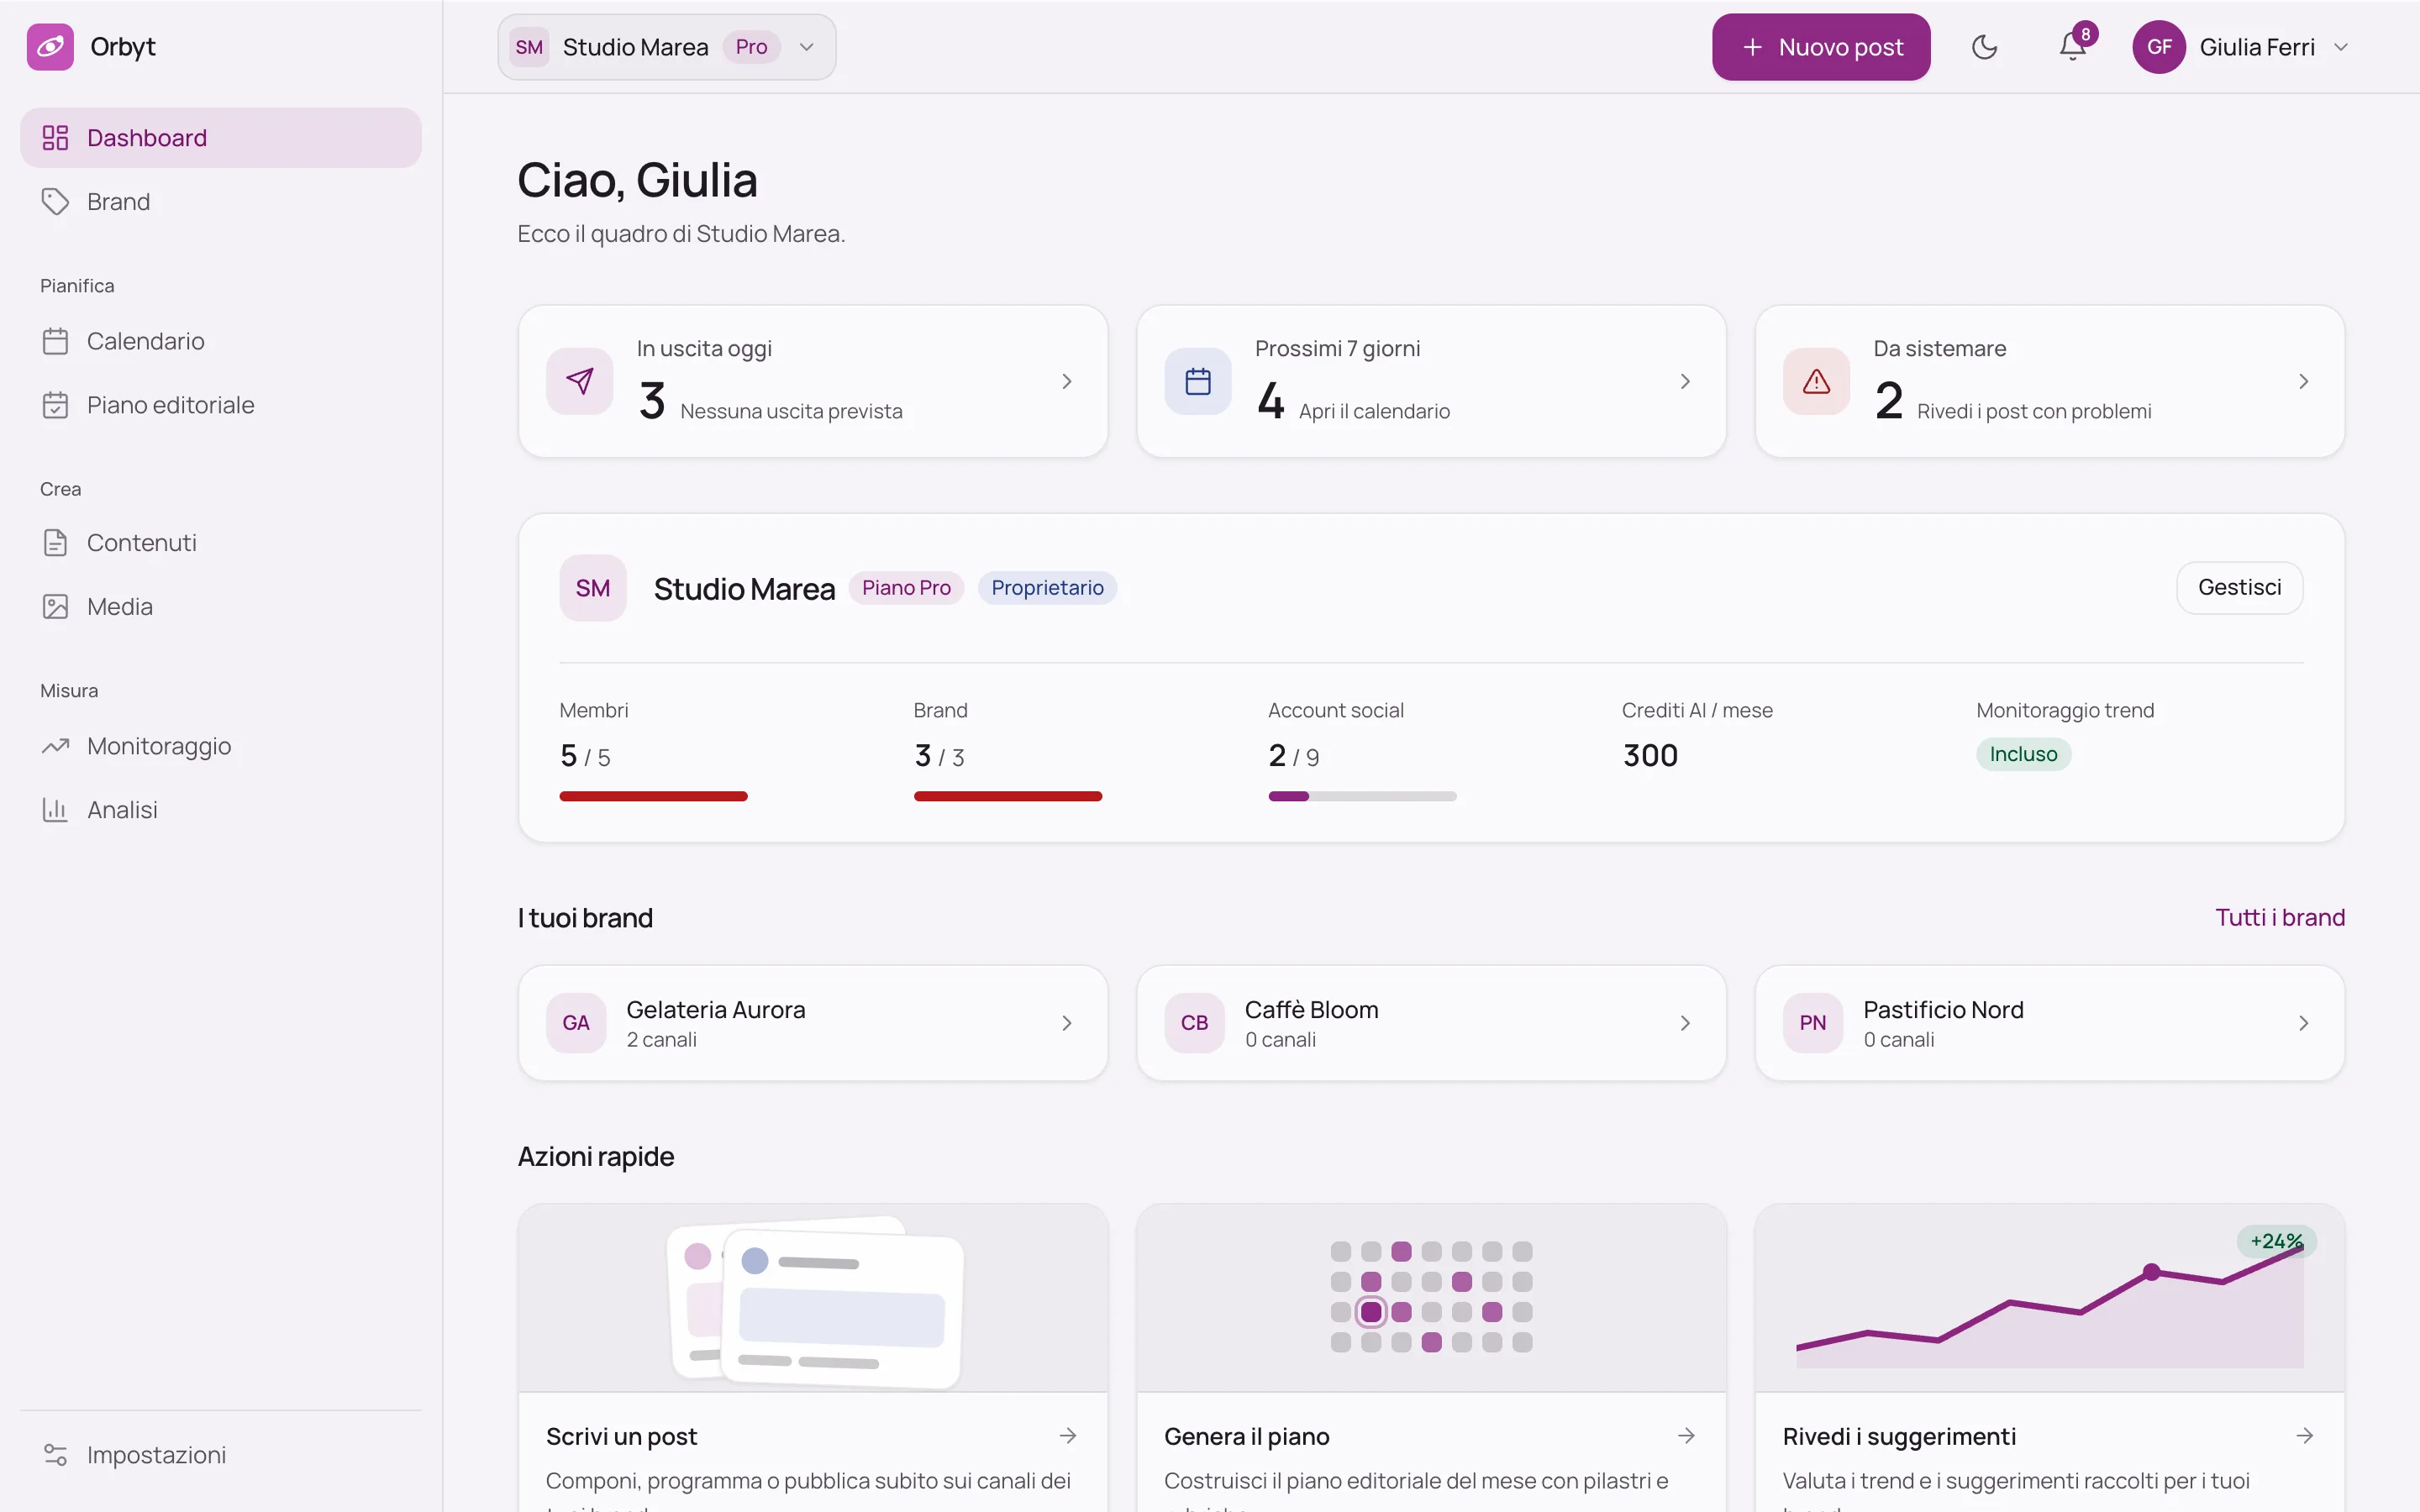Click the PN avatar of Pastificio Nord

pos(1812,1023)
